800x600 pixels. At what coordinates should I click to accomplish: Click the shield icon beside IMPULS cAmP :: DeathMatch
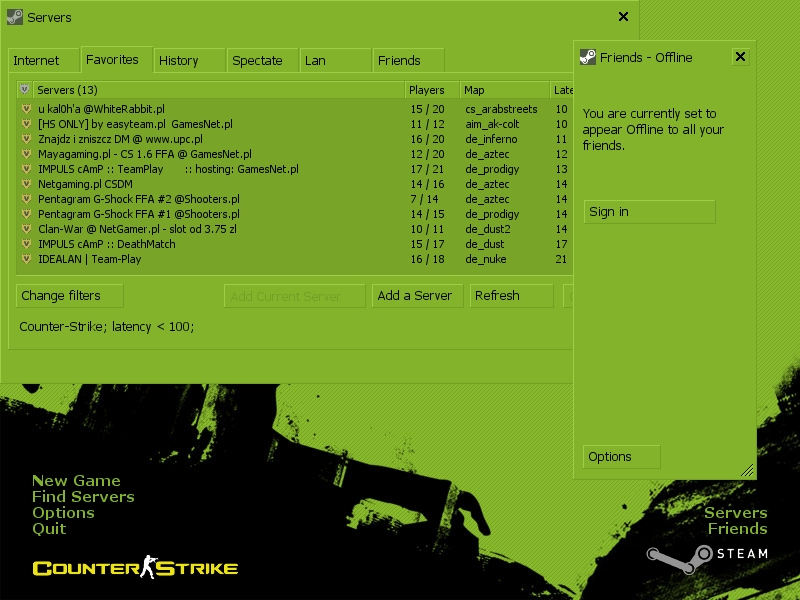point(26,244)
